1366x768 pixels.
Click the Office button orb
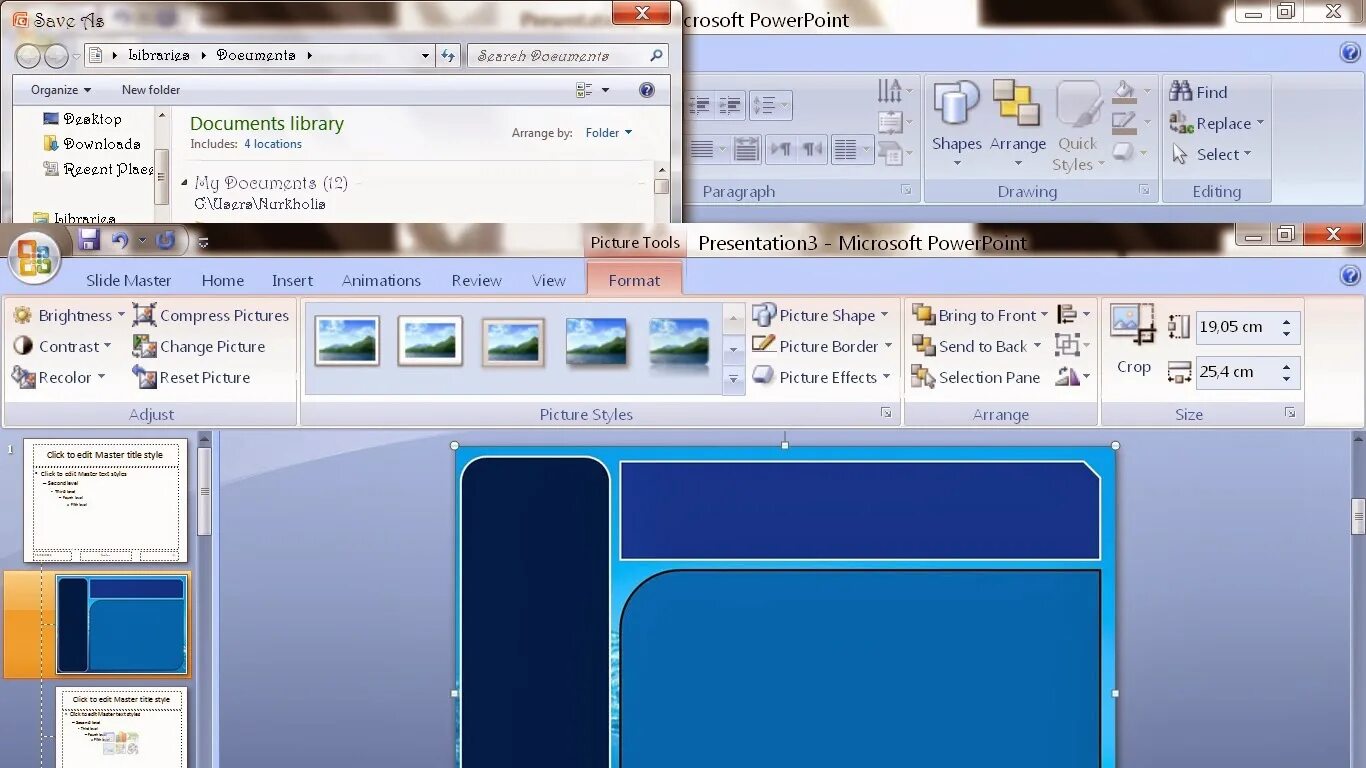(x=34, y=258)
